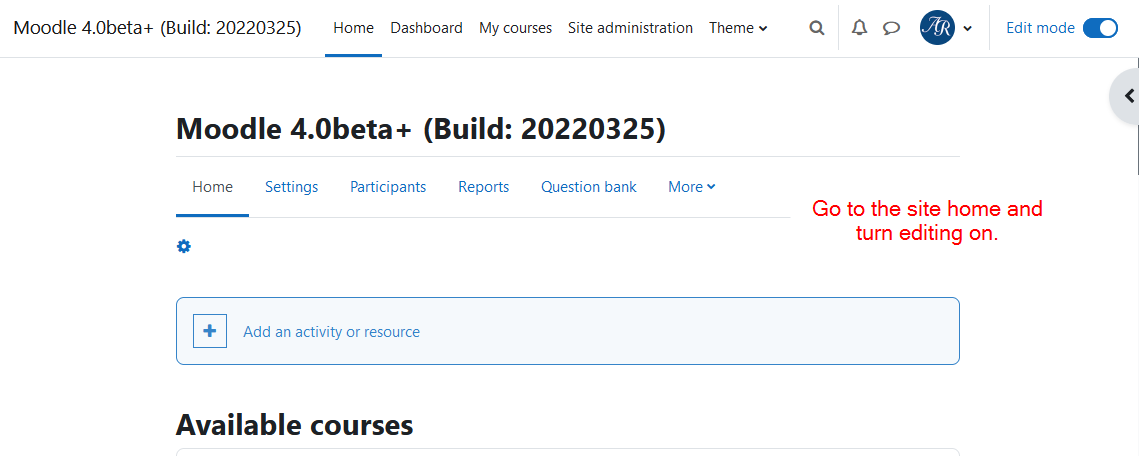Click the user avatar with initials
The image size is (1139, 456).
tap(937, 28)
